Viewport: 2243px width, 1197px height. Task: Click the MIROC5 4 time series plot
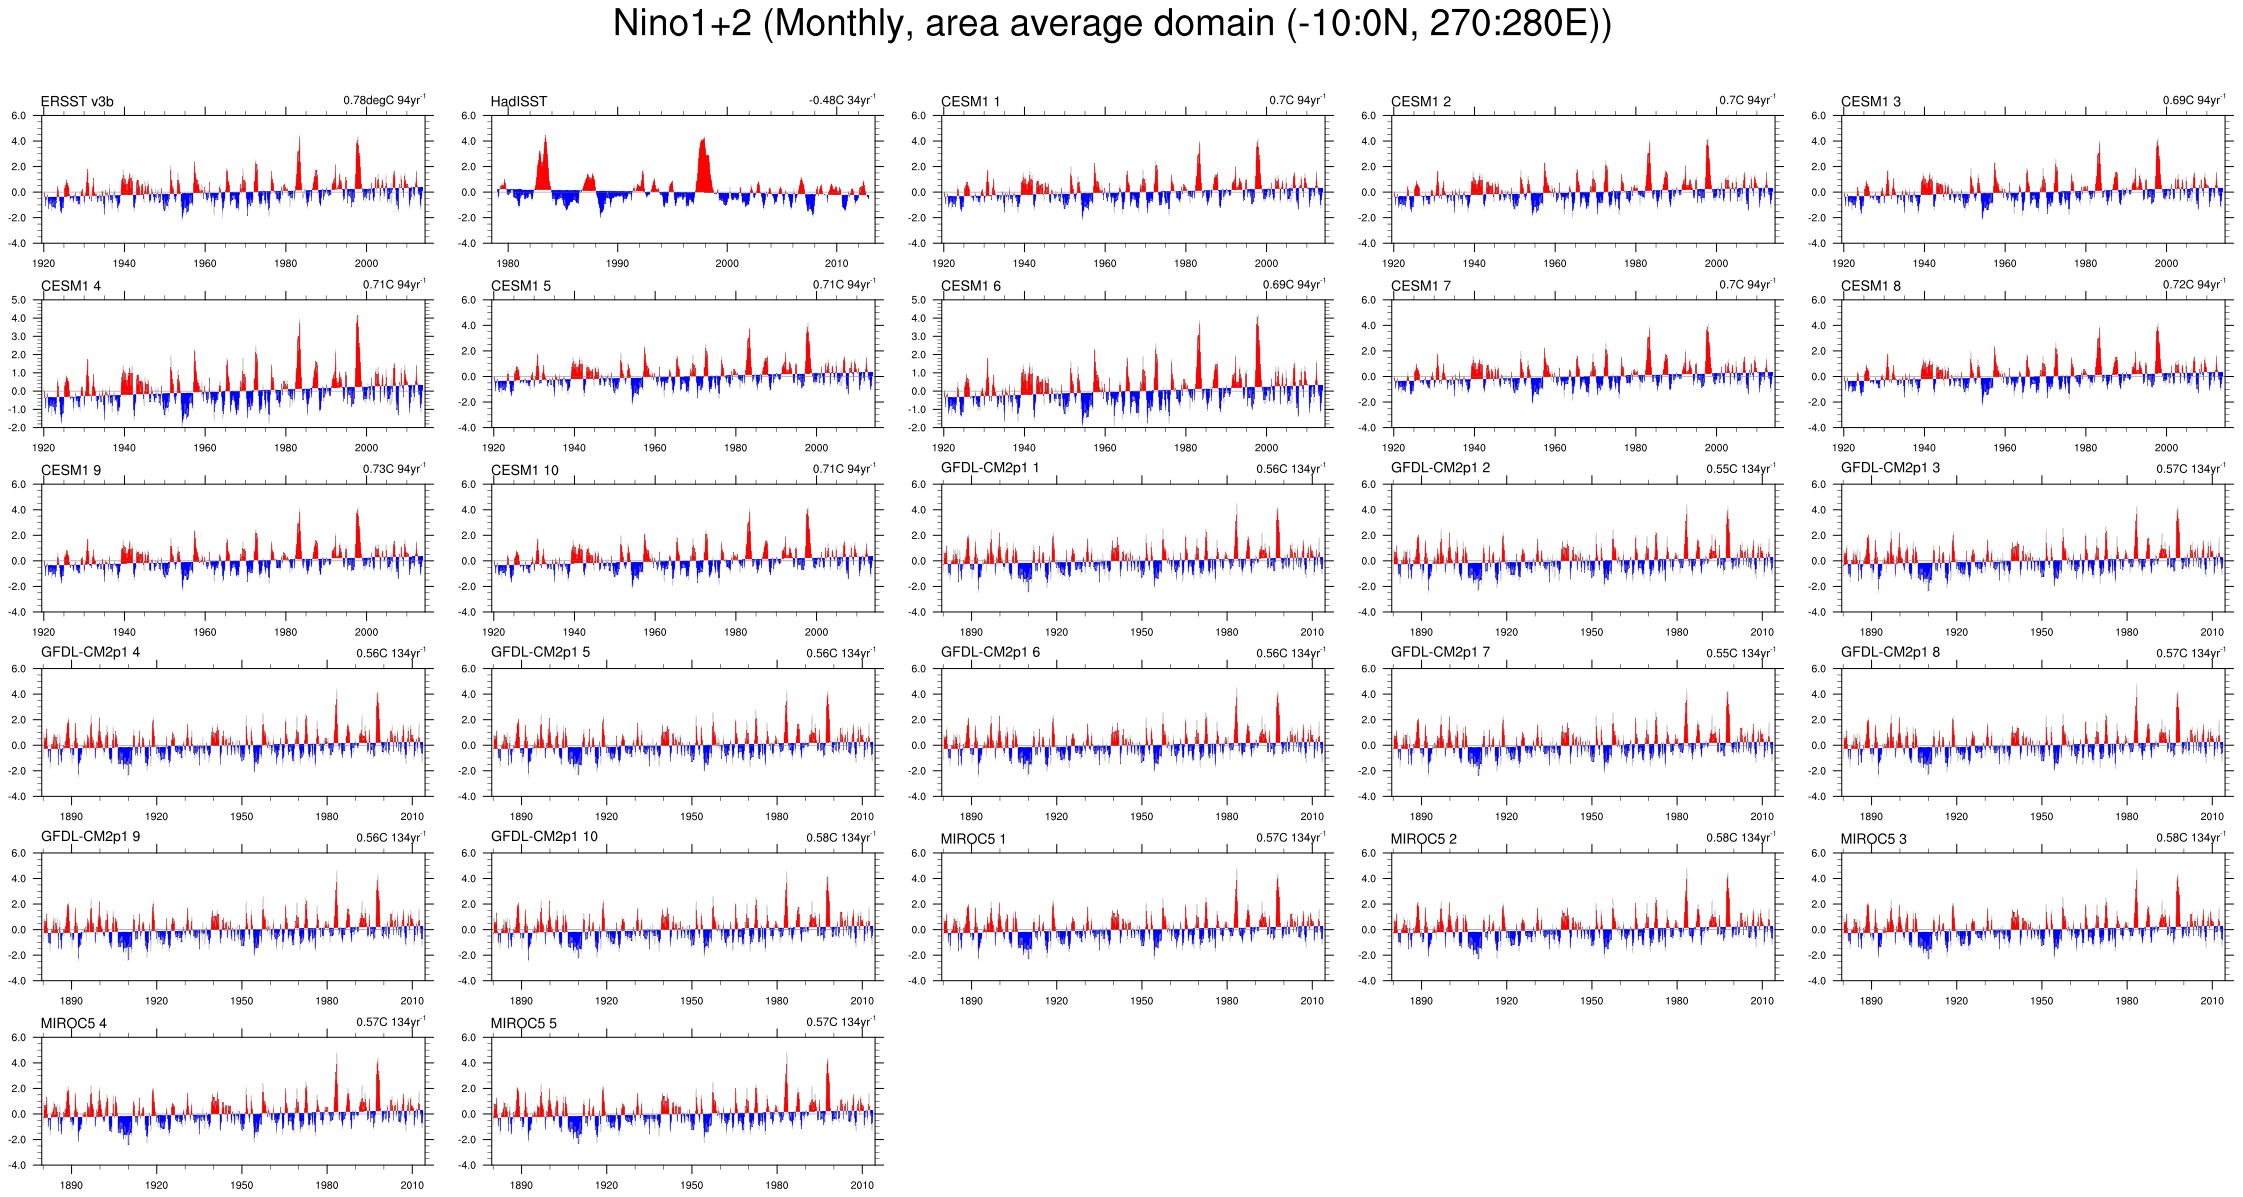pos(235,1101)
